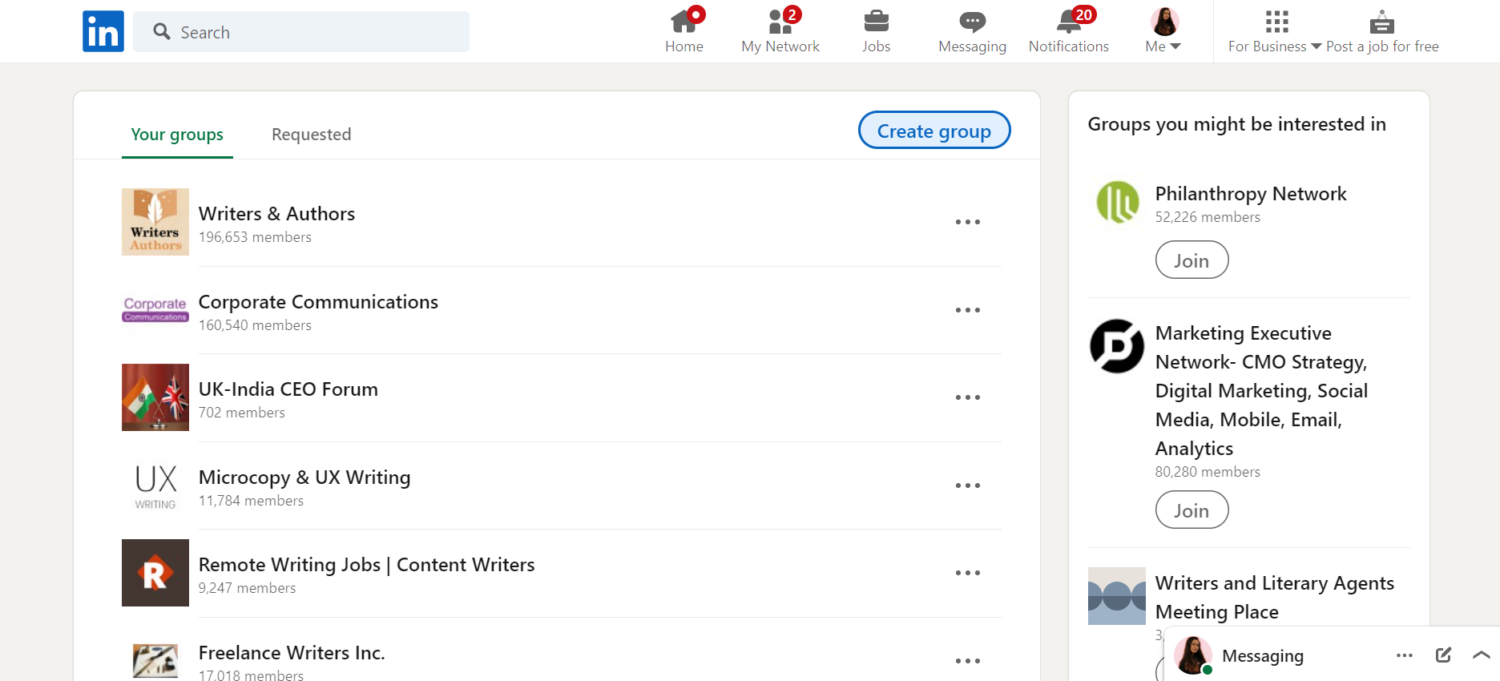
Task: Expand the Messaging overlay chevron
Action: click(1481, 655)
